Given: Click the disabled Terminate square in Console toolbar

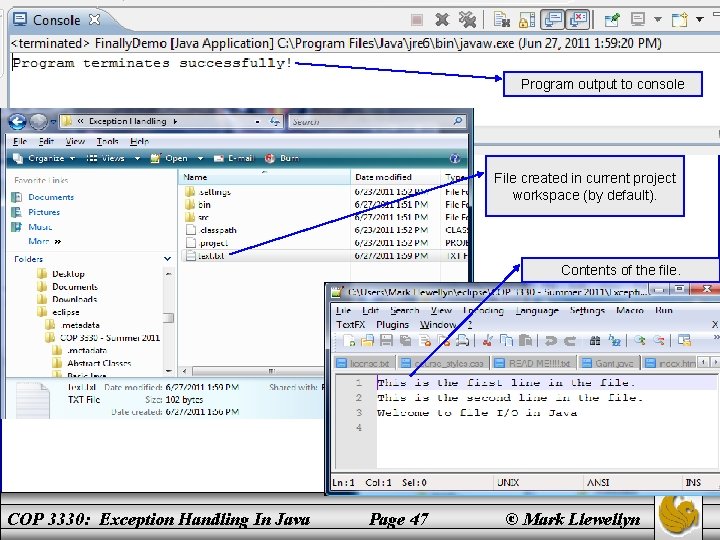Looking at the screenshot, I should click(x=417, y=20).
